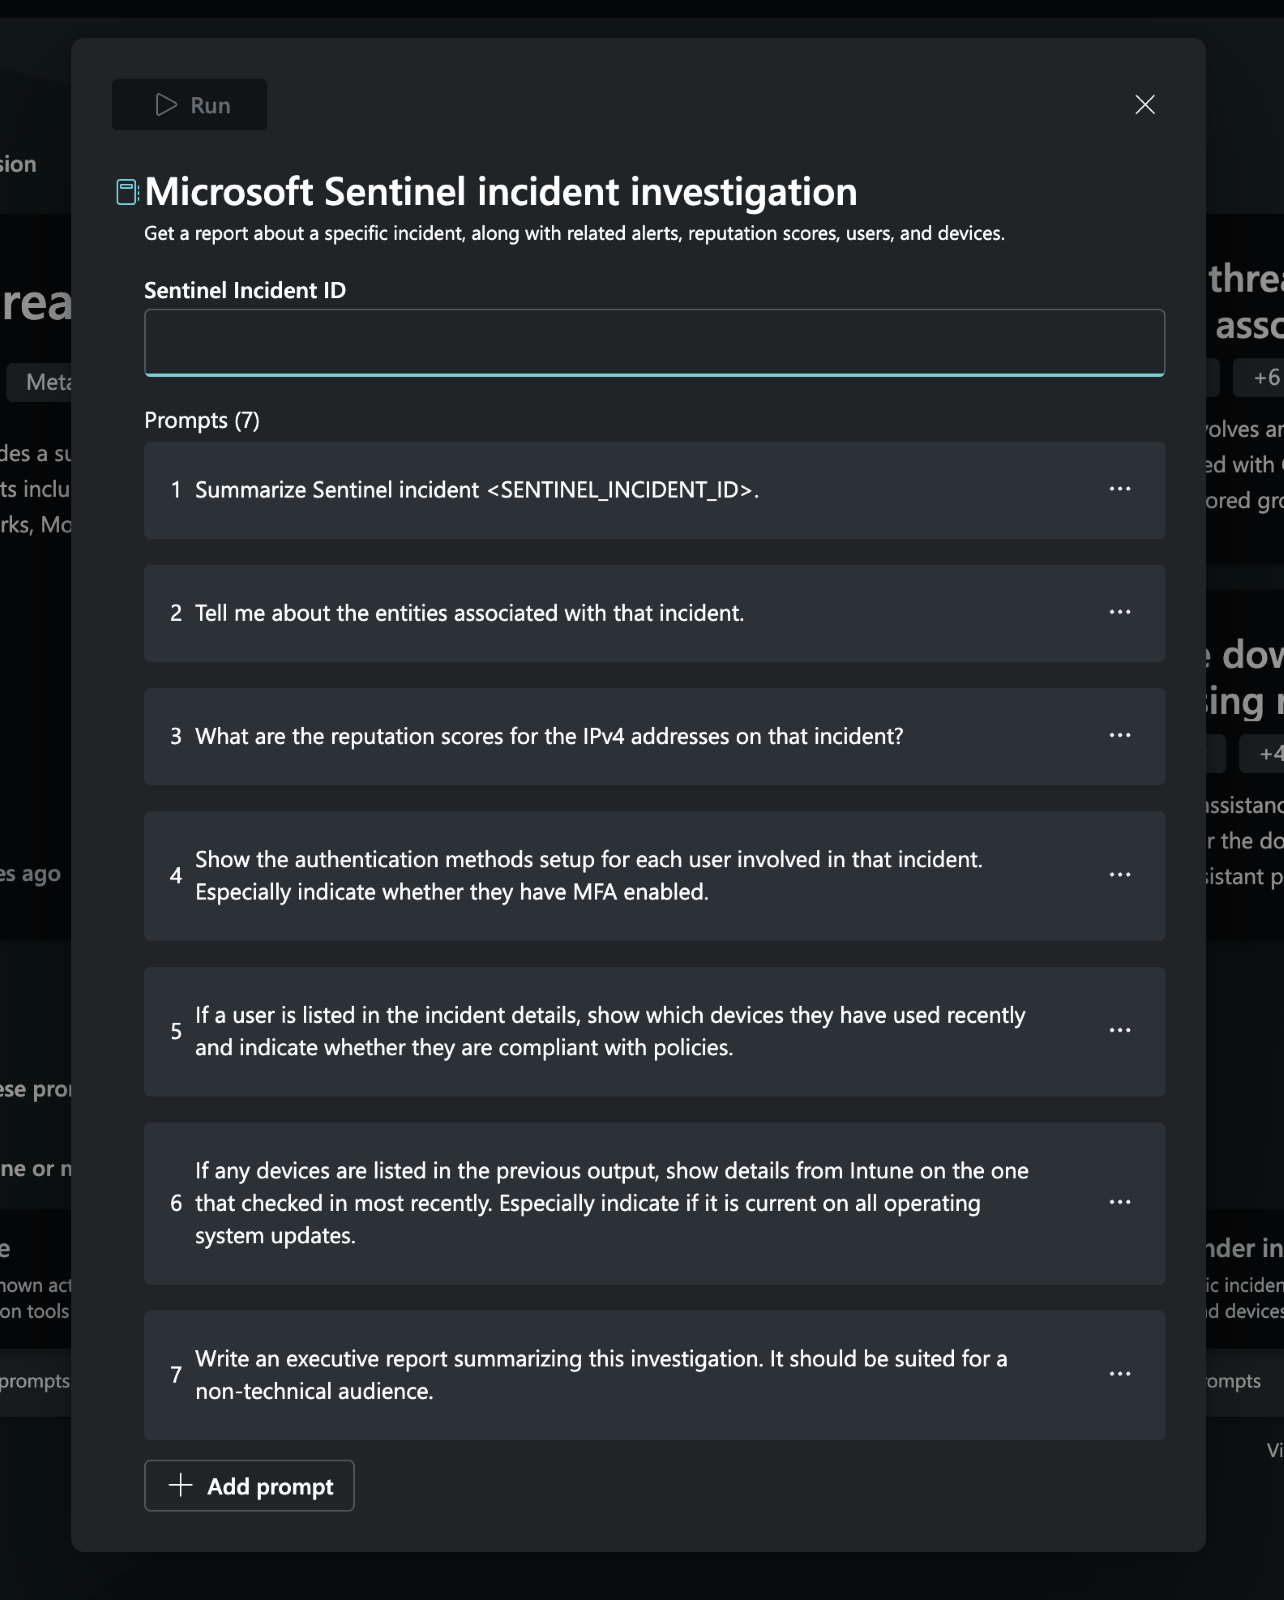This screenshot has width=1284, height=1600.
Task: Open options menu for prompt 1
Action: (x=1120, y=489)
